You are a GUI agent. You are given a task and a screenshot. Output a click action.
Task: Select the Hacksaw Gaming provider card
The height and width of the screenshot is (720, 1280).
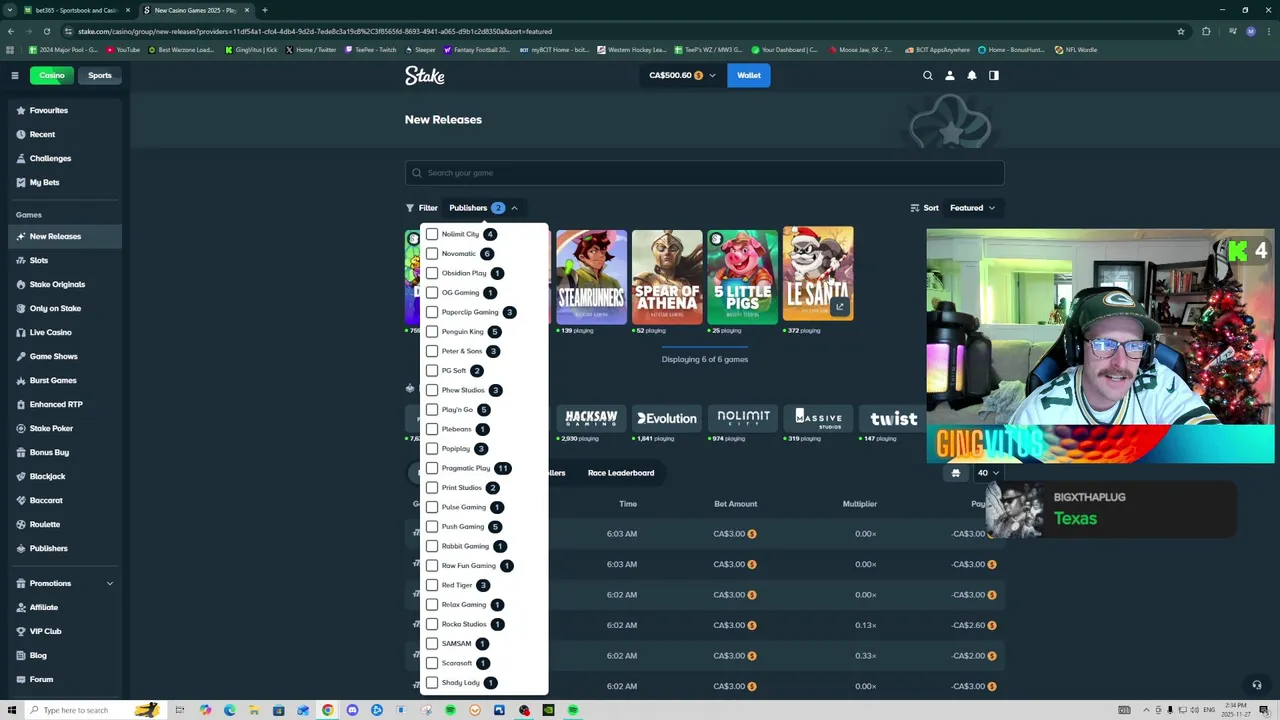[591, 418]
